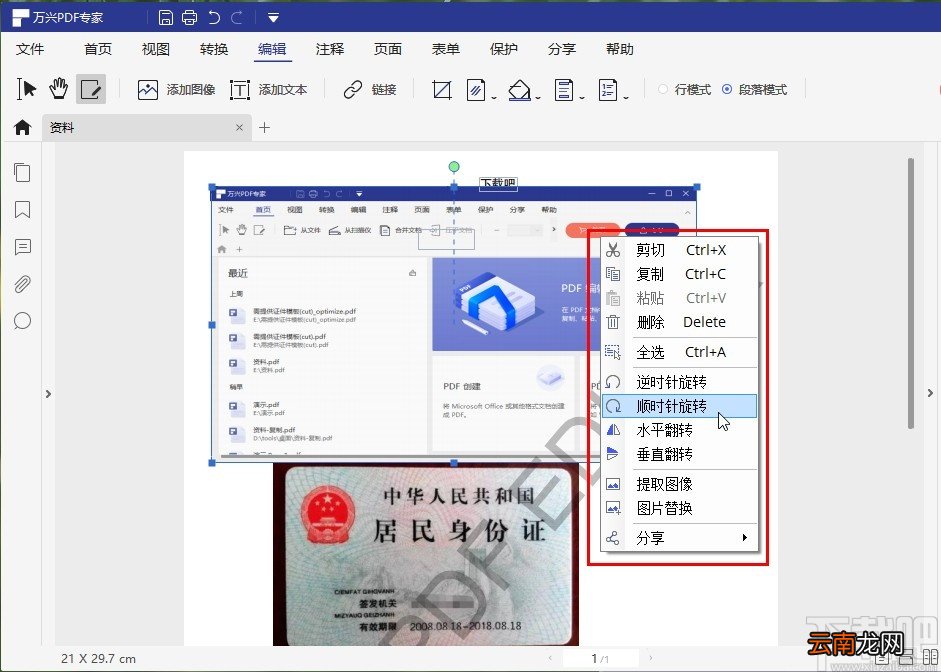Image resolution: width=941 pixels, height=672 pixels.
Task: Click the background fill bucket icon
Action: (519, 90)
